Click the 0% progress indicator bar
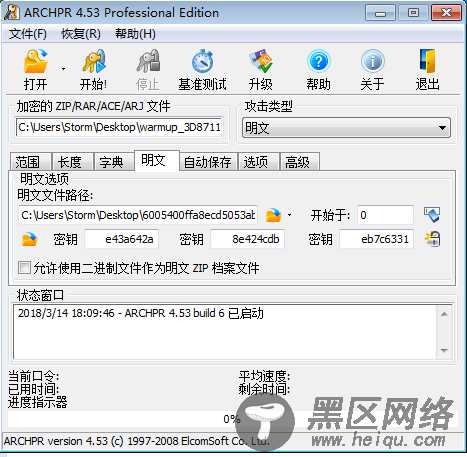The height and width of the screenshot is (457, 467). (x=232, y=419)
